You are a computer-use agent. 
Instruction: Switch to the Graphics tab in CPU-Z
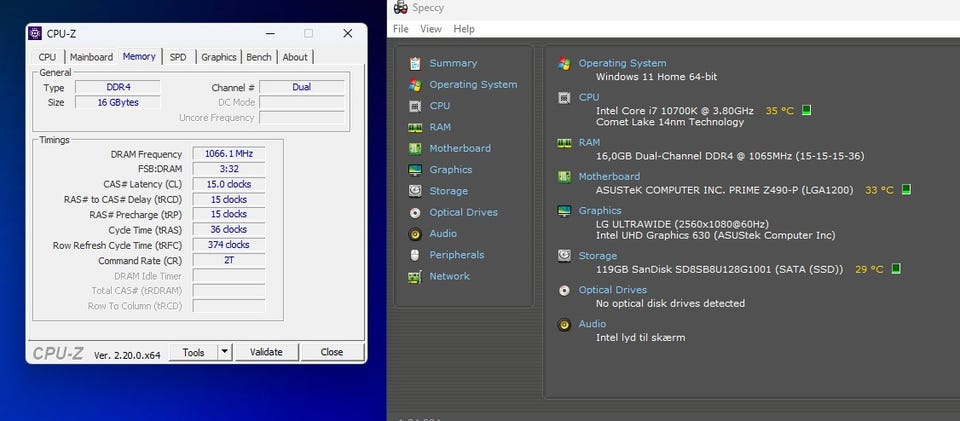point(219,57)
